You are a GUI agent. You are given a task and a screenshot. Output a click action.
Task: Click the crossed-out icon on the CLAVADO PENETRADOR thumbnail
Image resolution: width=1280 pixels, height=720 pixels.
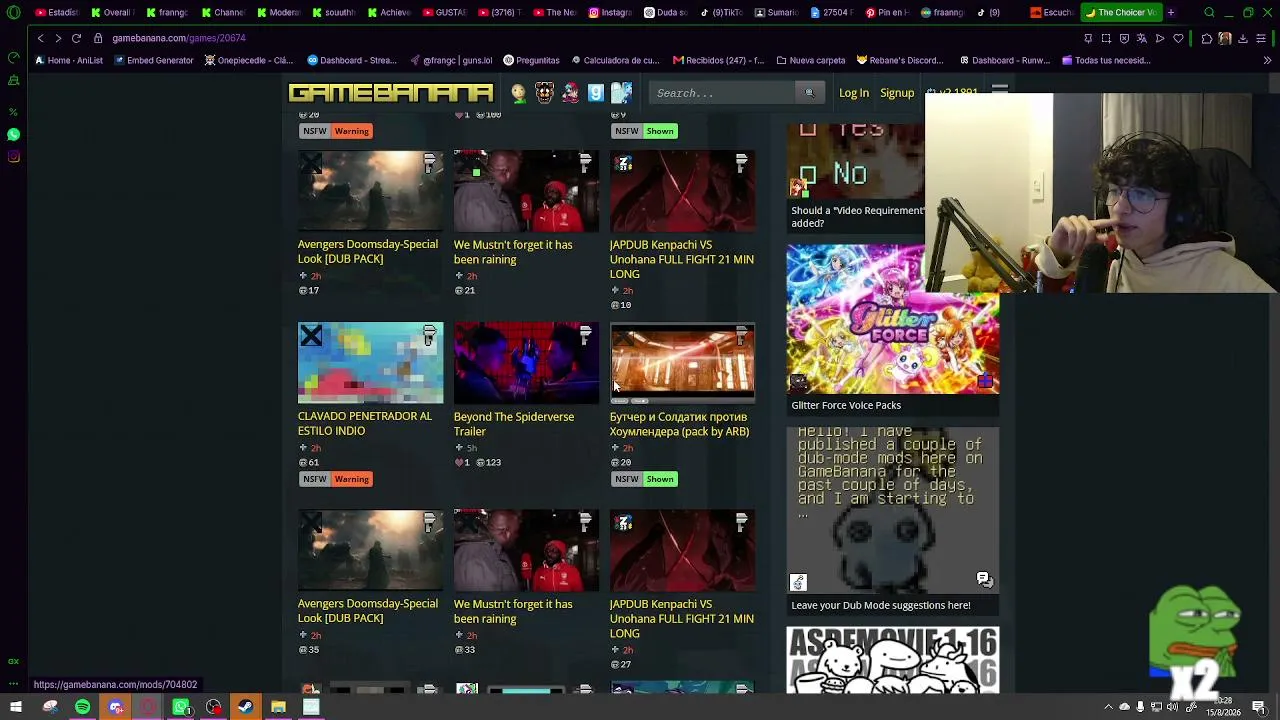311,336
